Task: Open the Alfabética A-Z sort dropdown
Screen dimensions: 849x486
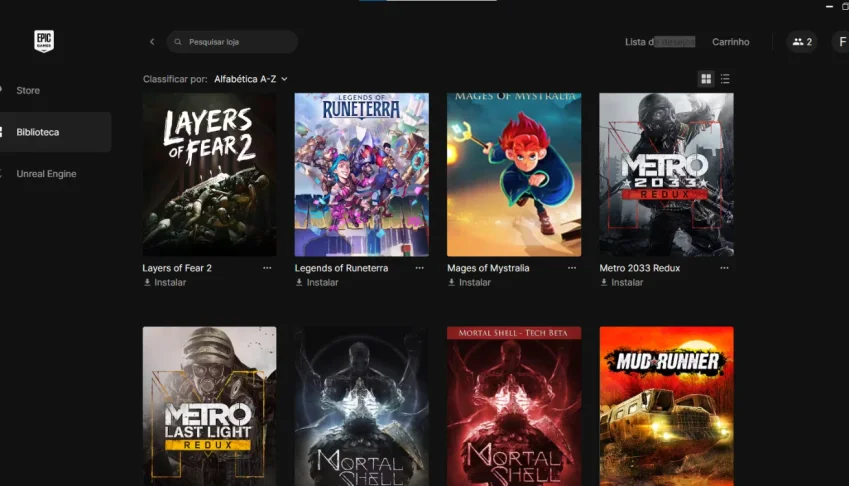Action: point(251,79)
